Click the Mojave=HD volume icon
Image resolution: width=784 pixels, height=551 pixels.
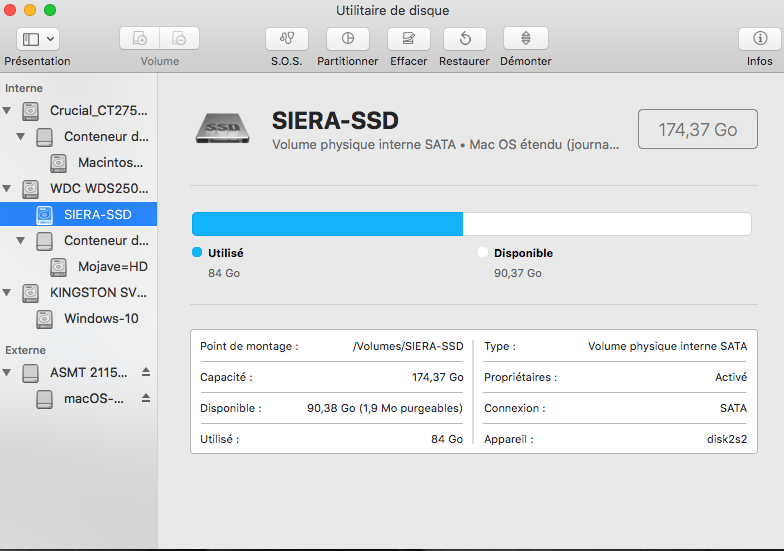pyautogui.click(x=58, y=267)
